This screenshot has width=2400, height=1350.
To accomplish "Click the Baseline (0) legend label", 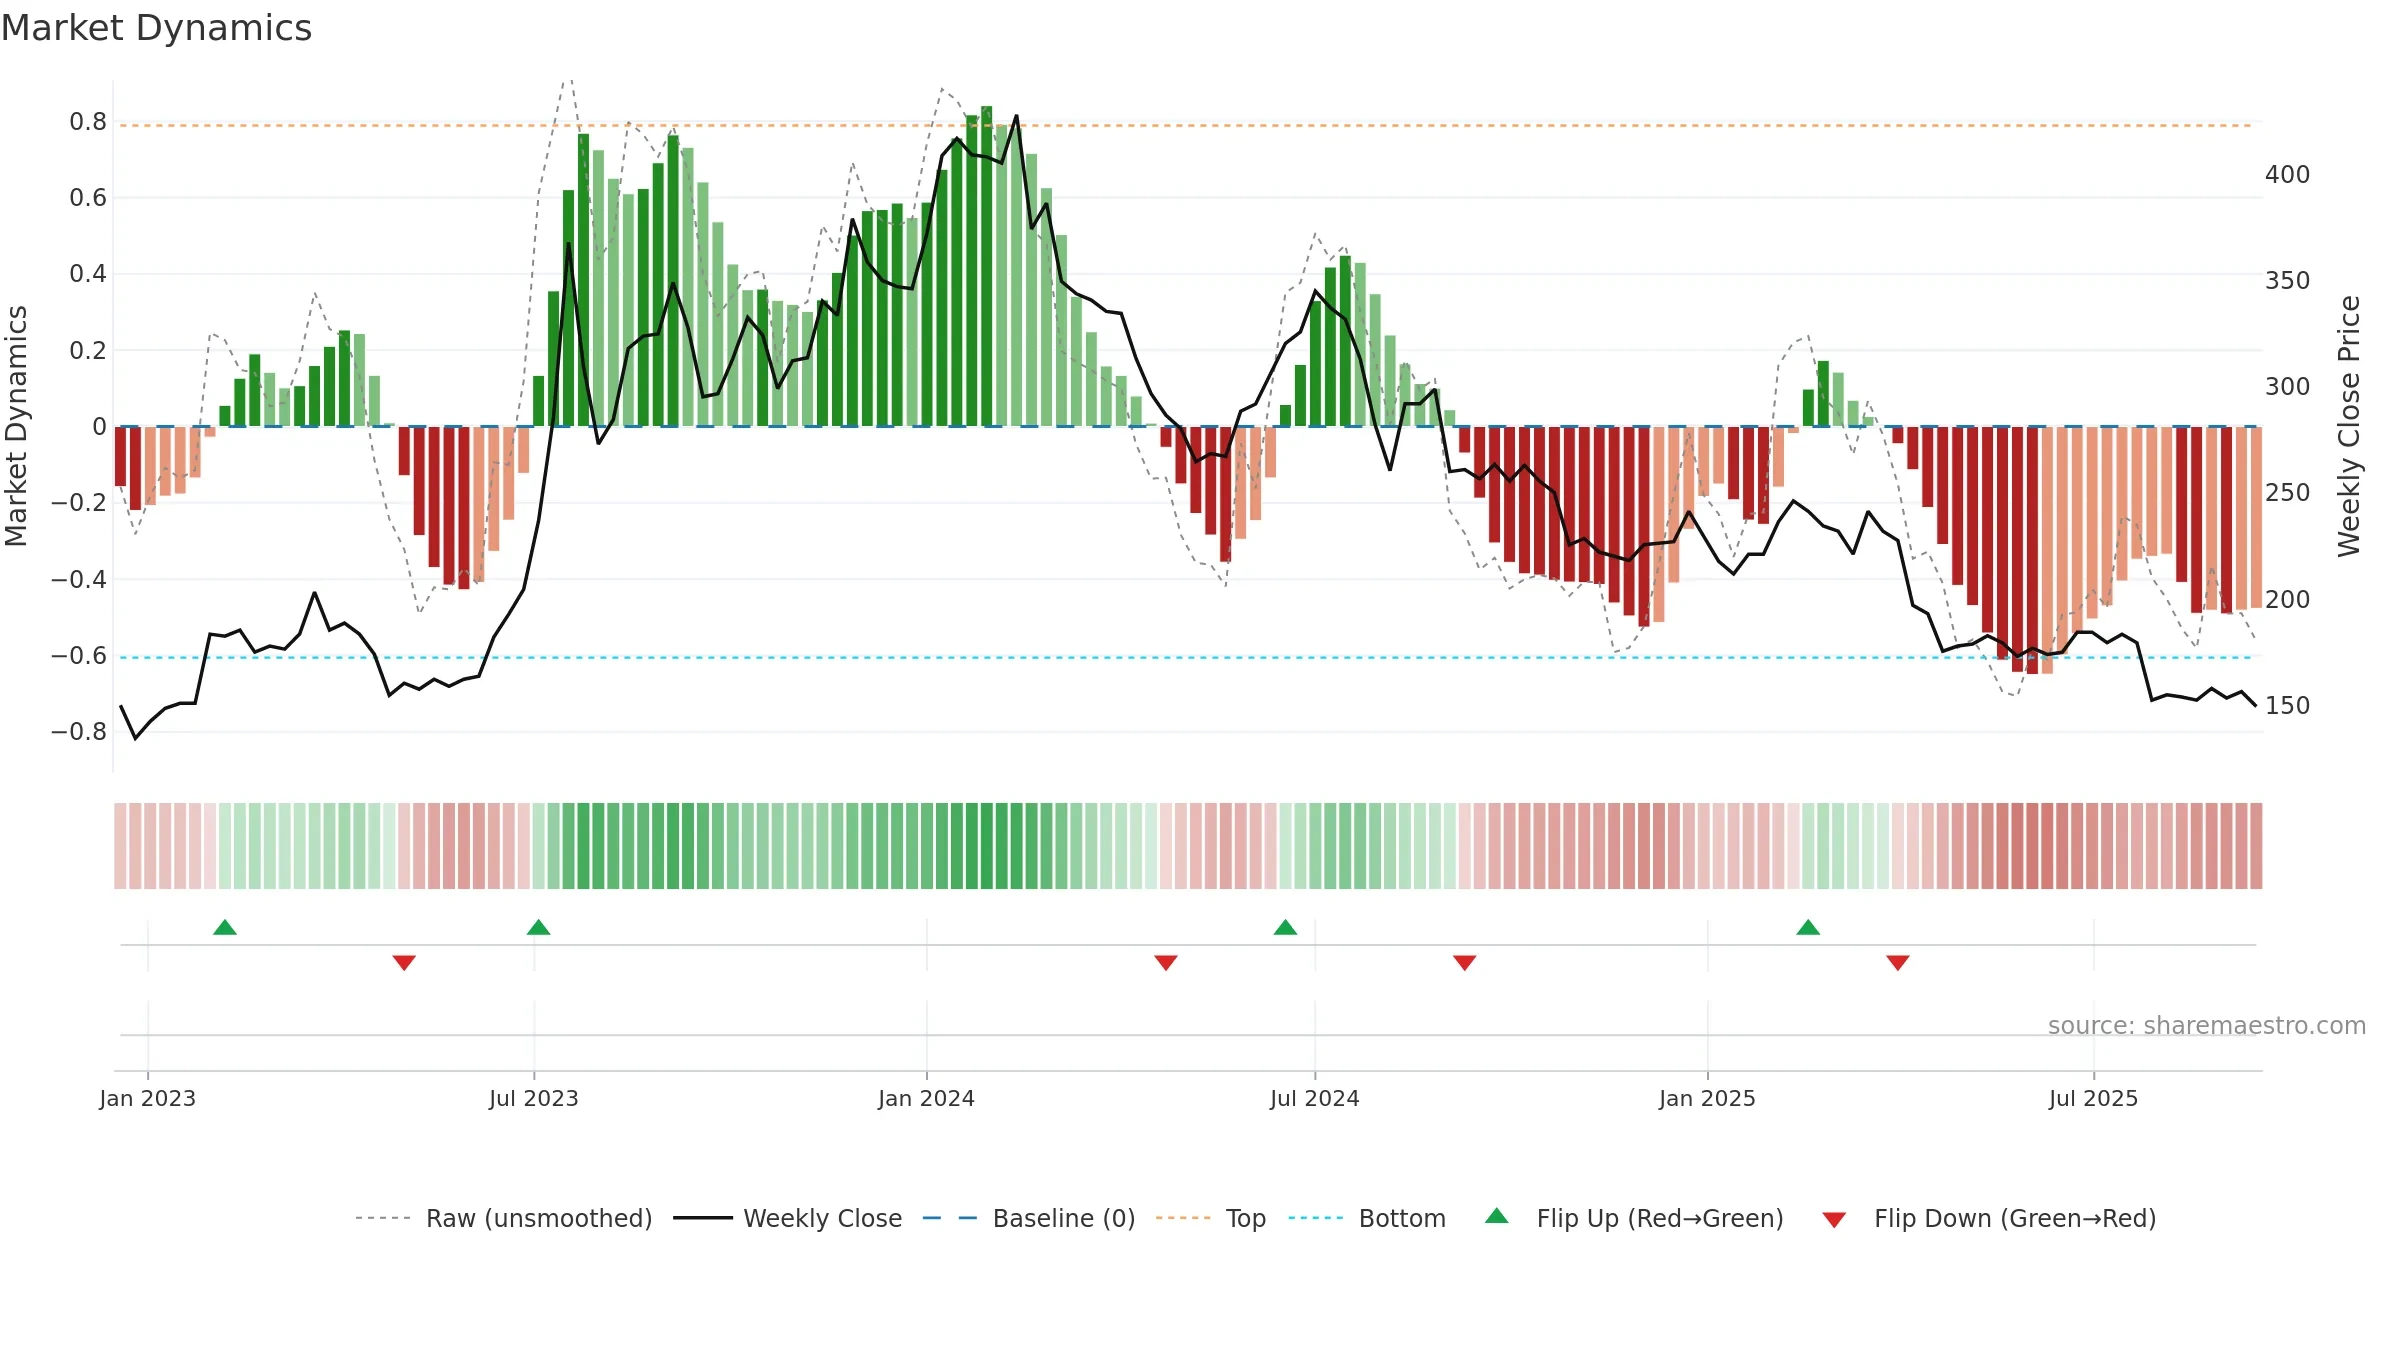I will [1064, 1218].
